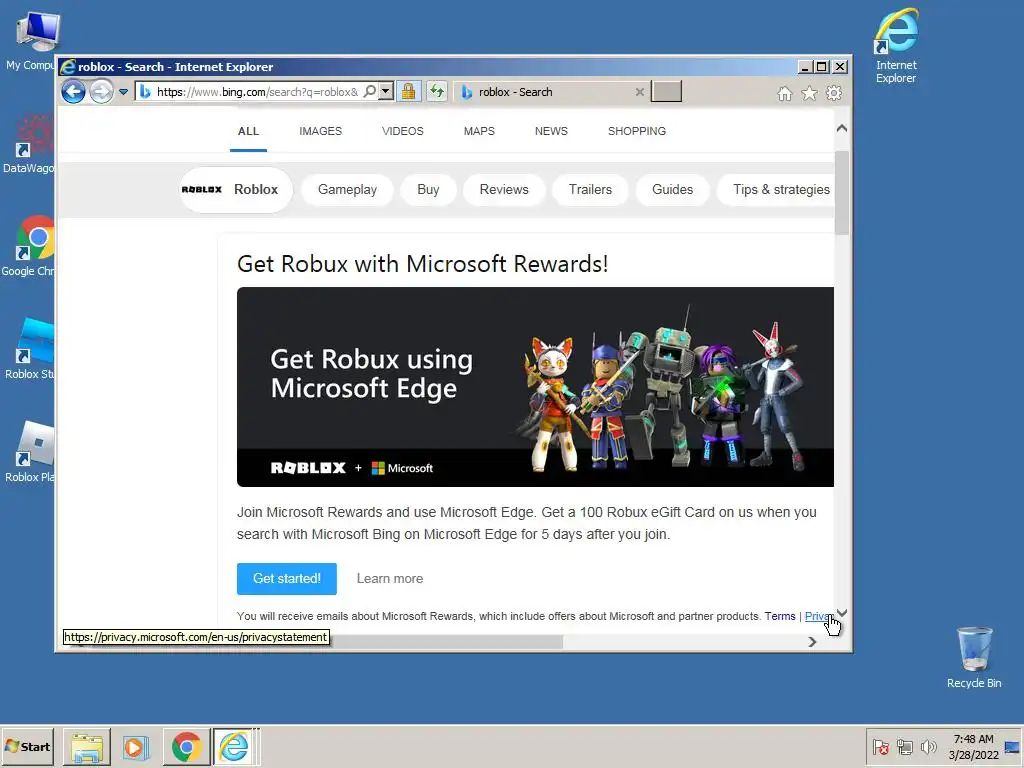
Task: Select the Roblox Player desktop icon
Action: tap(29, 452)
